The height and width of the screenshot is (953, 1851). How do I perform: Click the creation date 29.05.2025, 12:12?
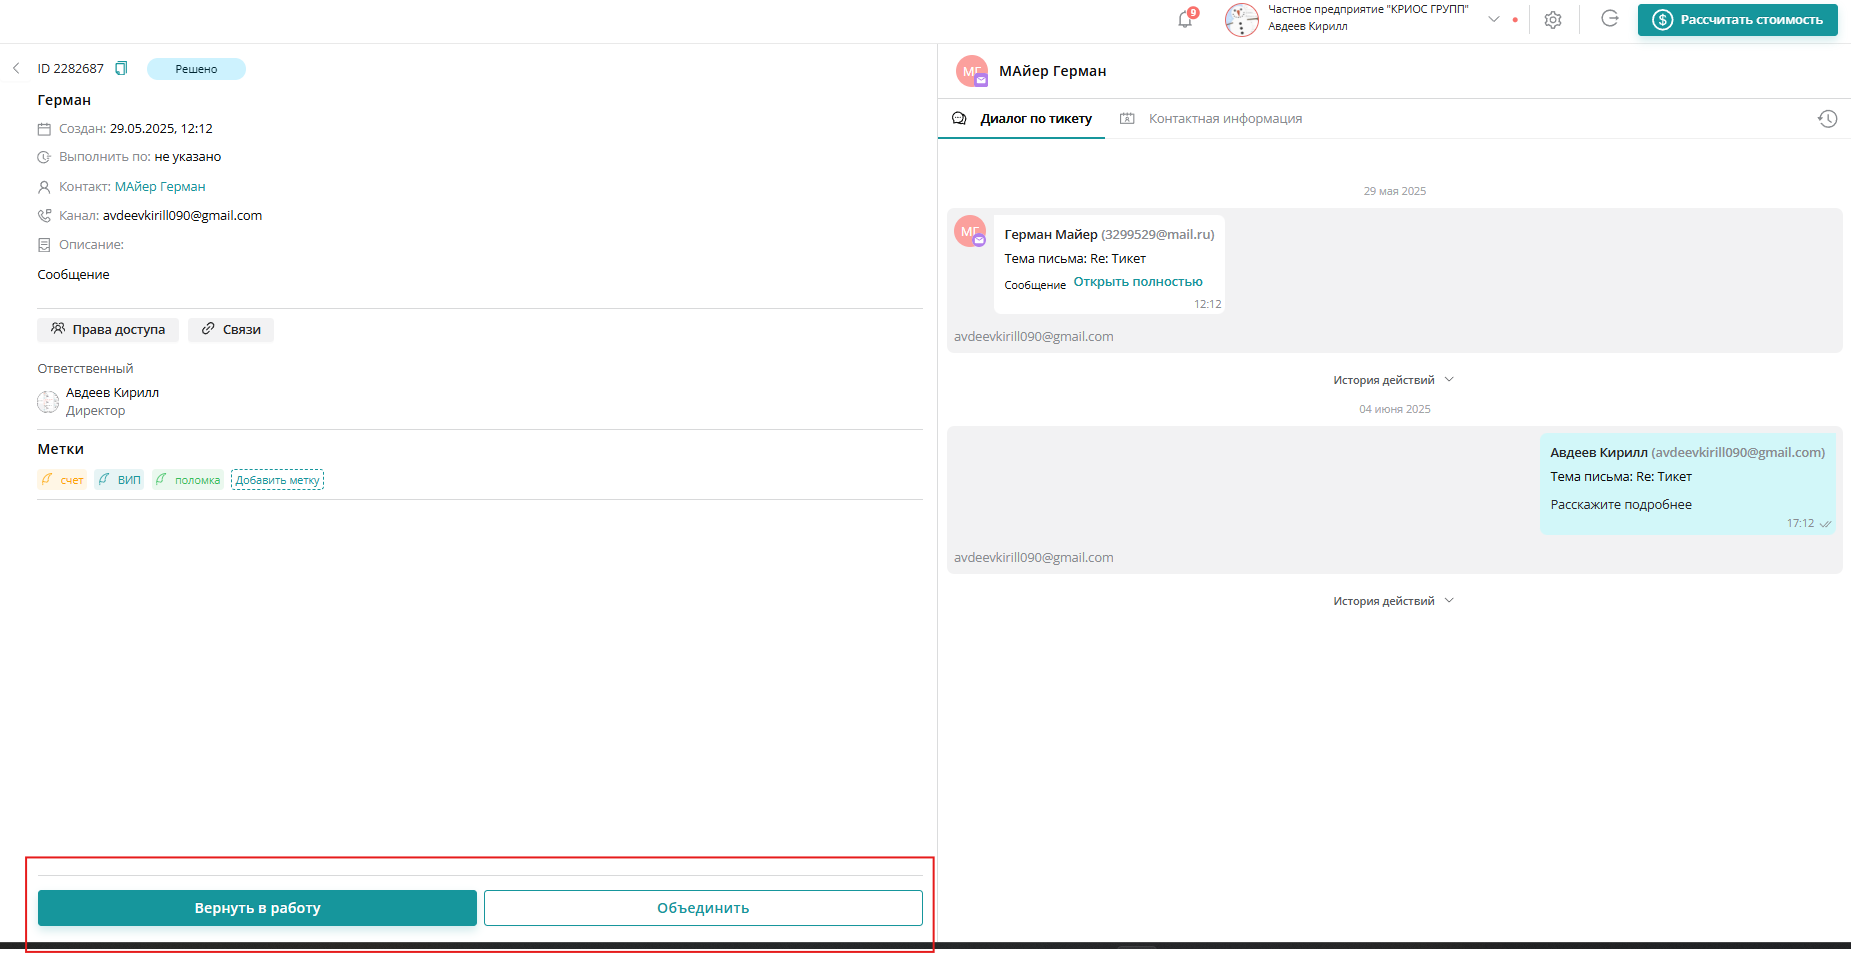click(161, 129)
